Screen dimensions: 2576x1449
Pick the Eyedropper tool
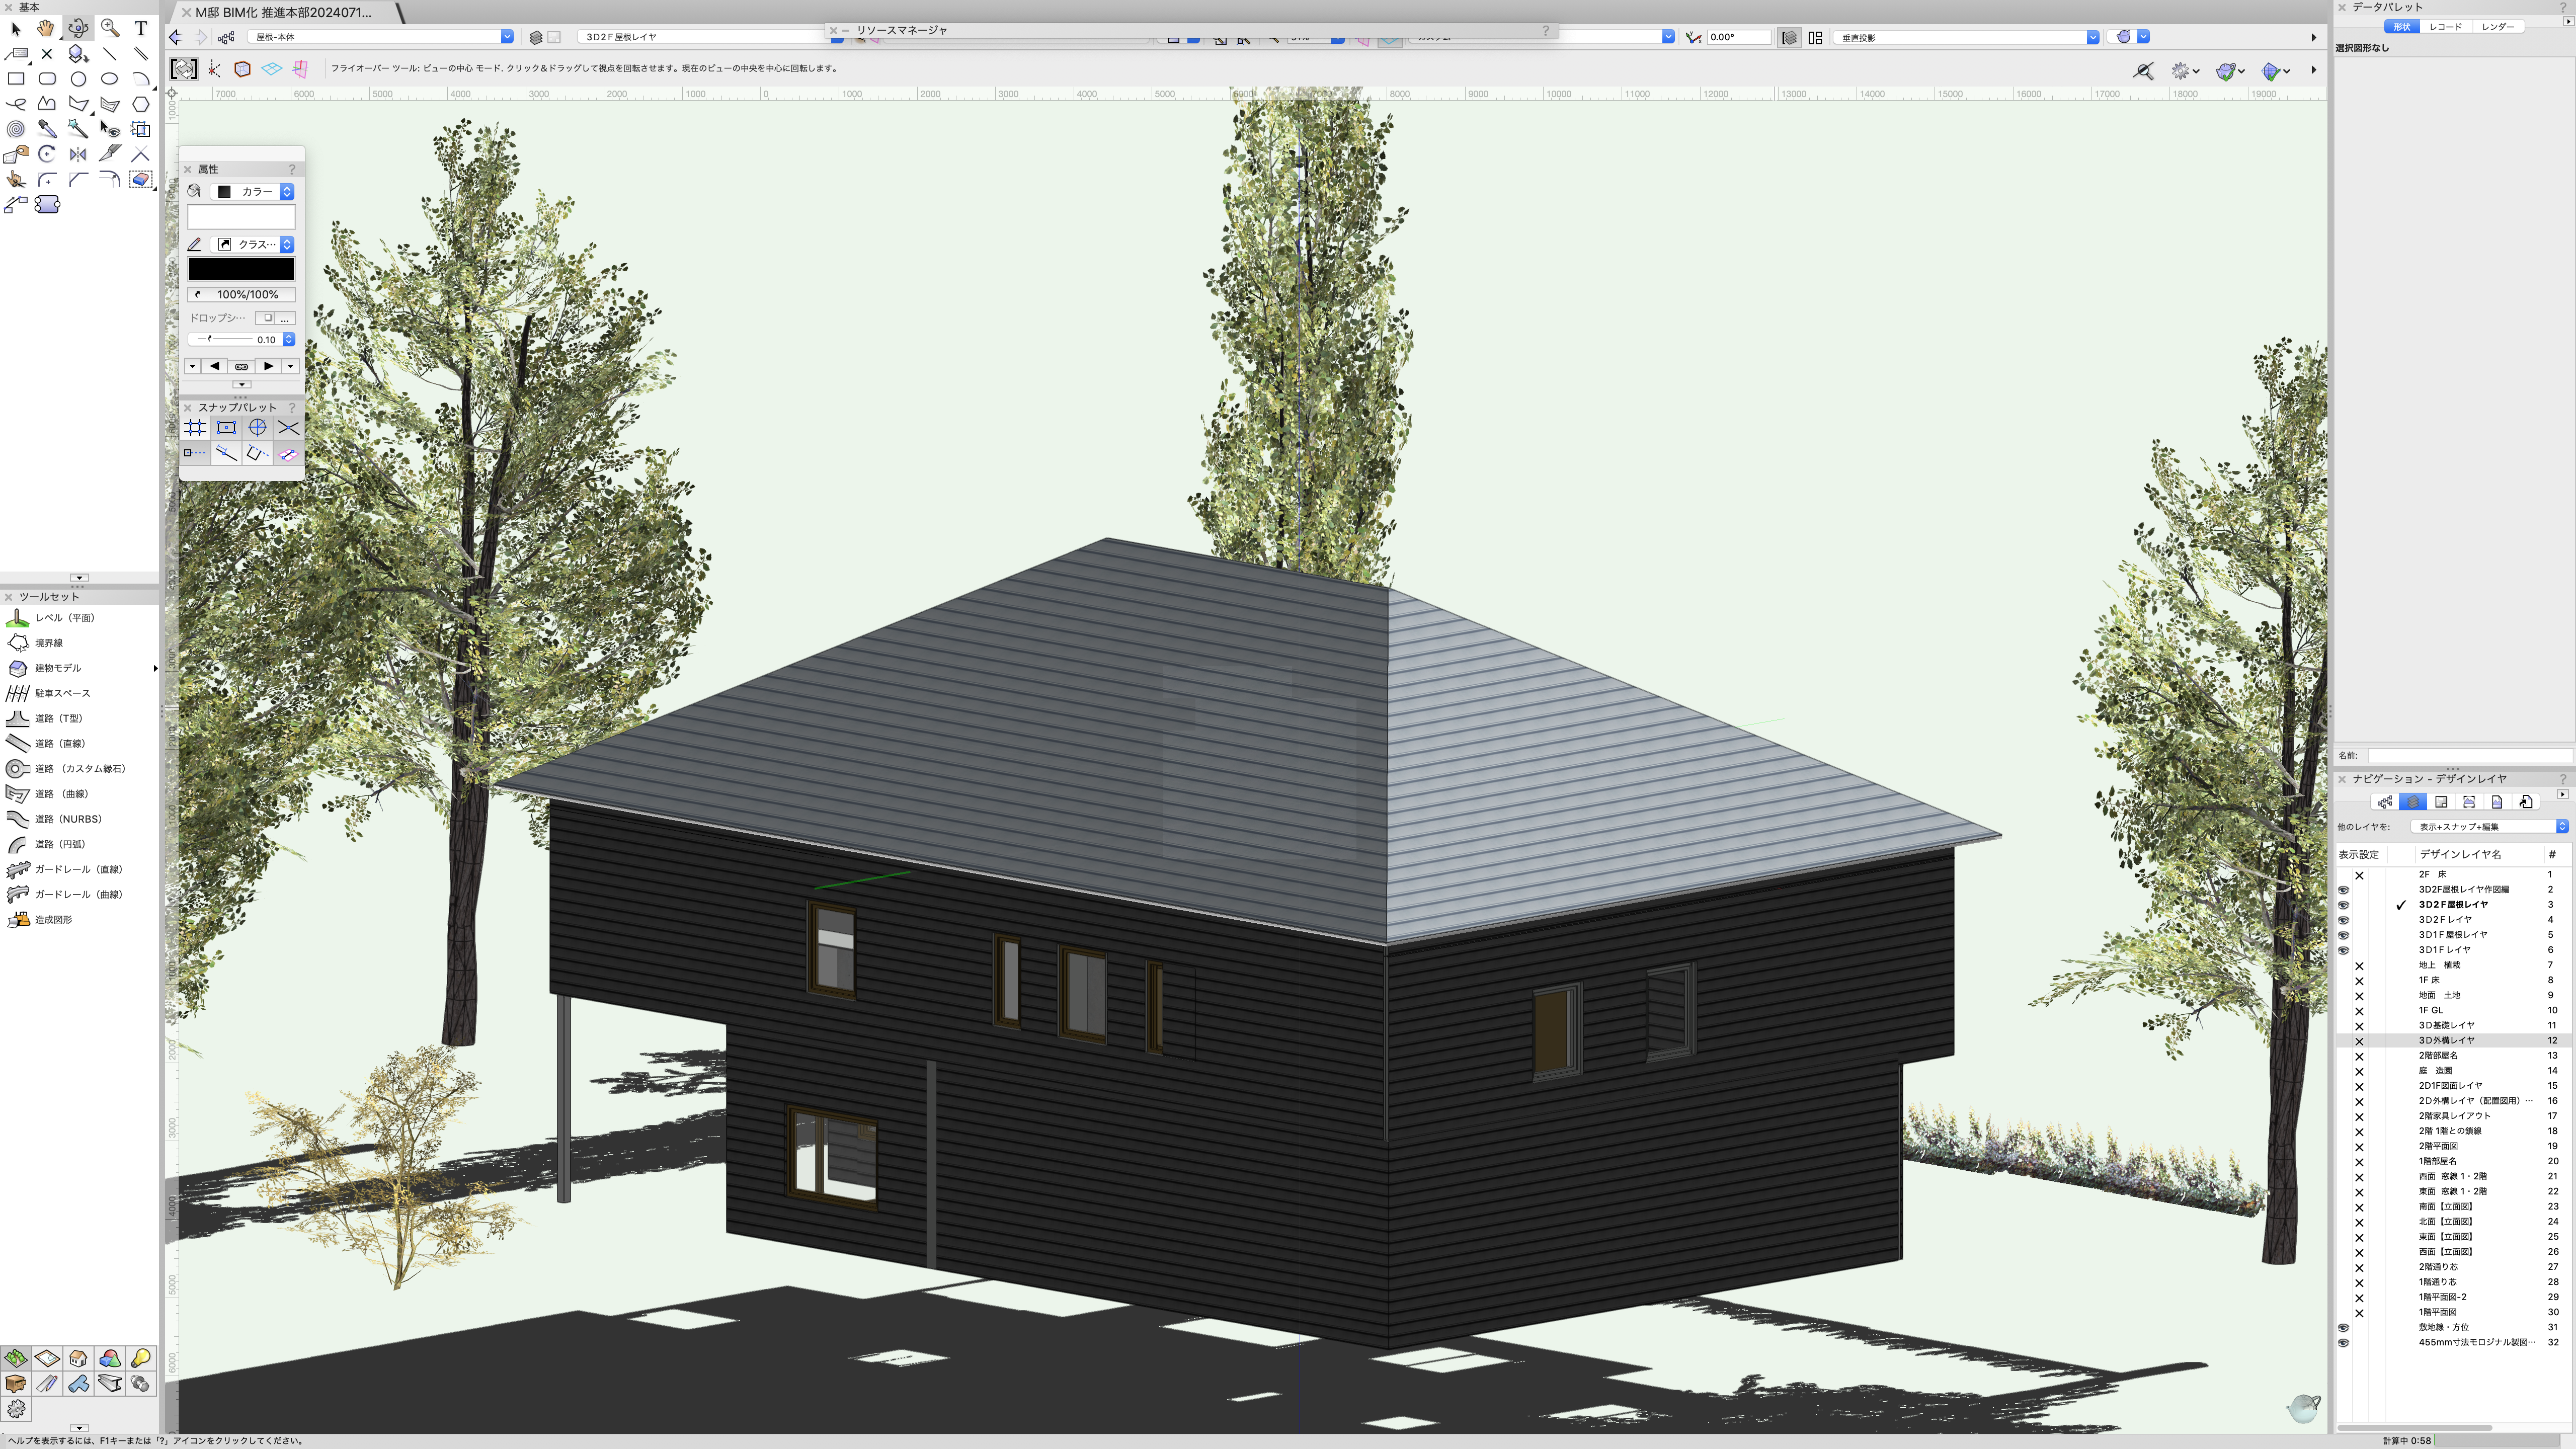coord(47,129)
